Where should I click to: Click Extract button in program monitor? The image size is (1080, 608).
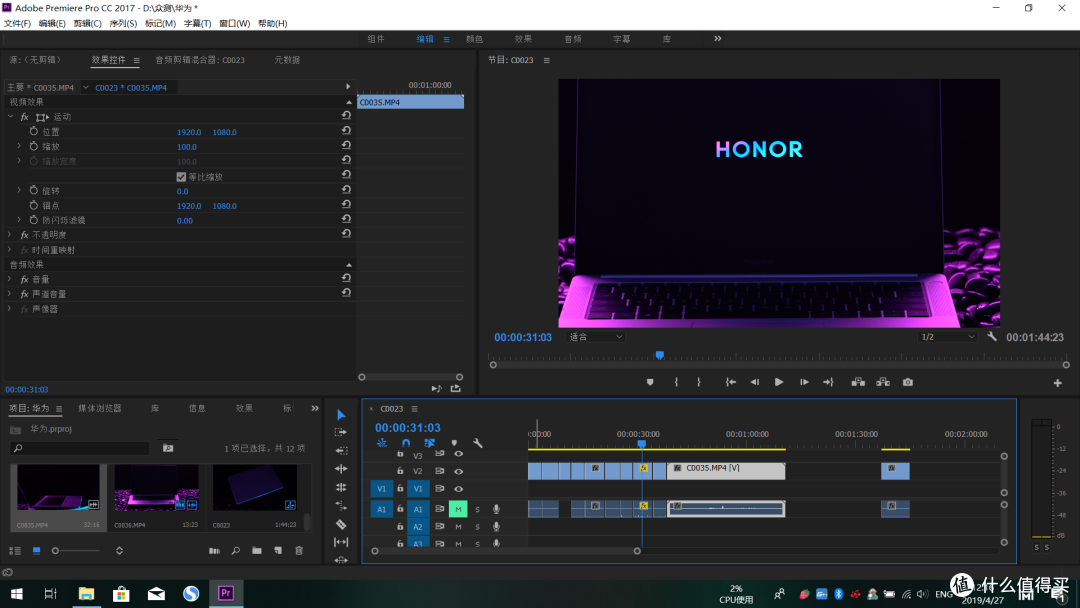pyautogui.click(x=883, y=382)
